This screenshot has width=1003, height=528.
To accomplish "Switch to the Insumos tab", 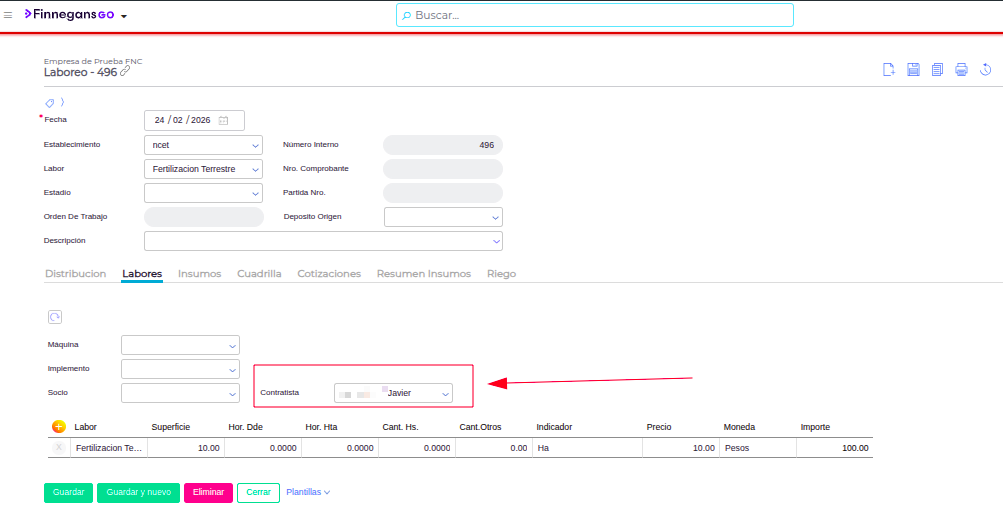I will [199, 274].
